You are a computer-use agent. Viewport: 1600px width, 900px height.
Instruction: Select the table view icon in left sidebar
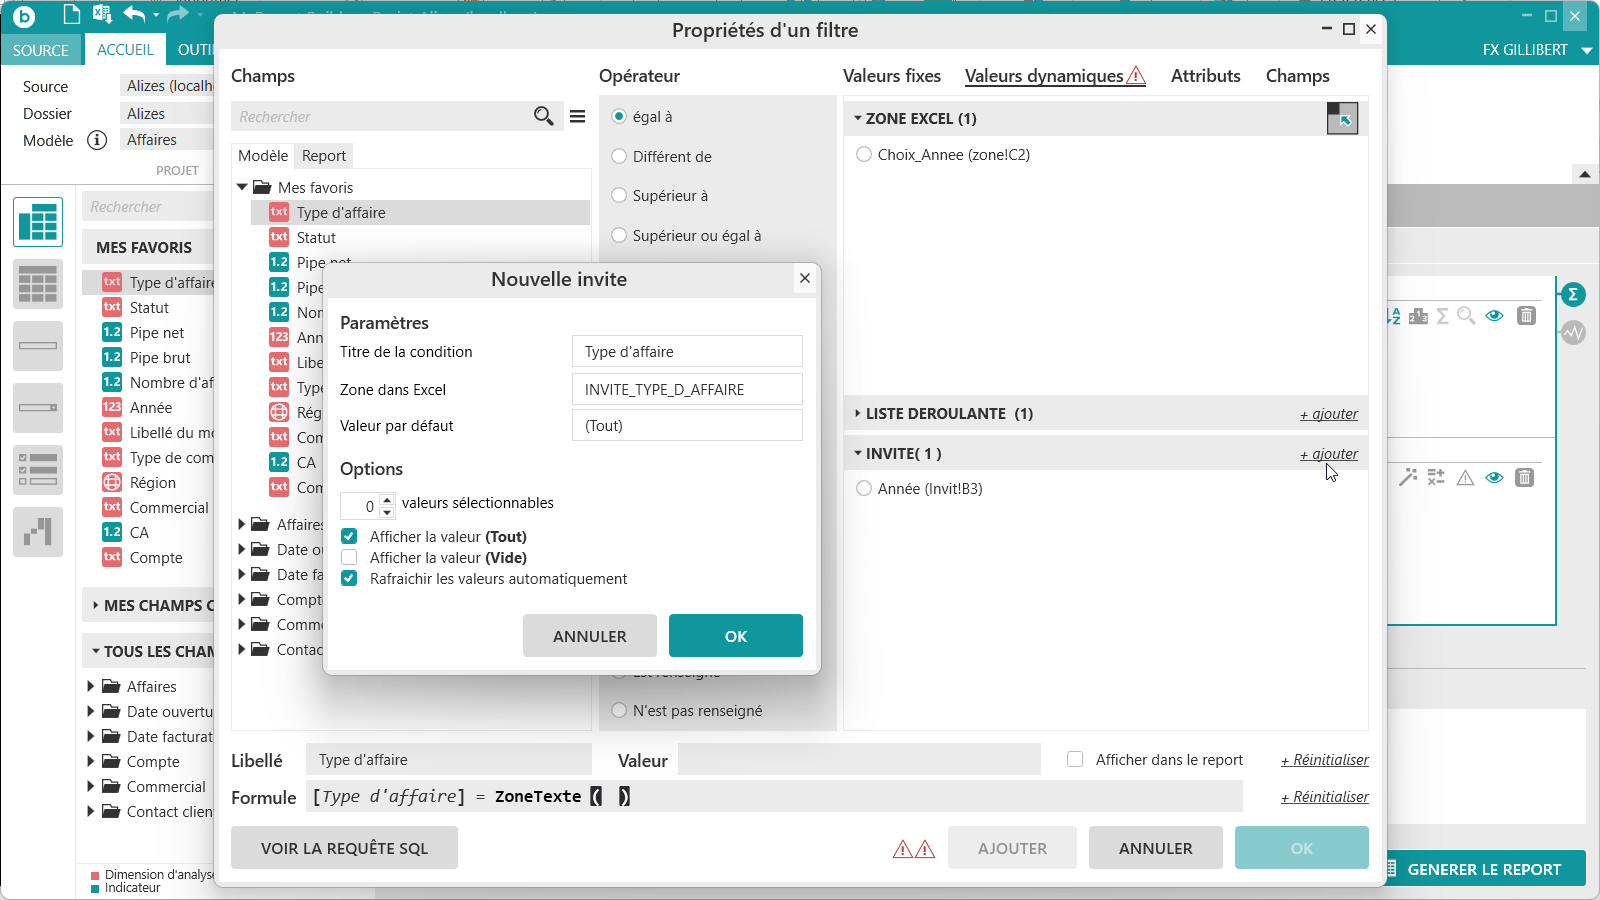pyautogui.click(x=38, y=222)
